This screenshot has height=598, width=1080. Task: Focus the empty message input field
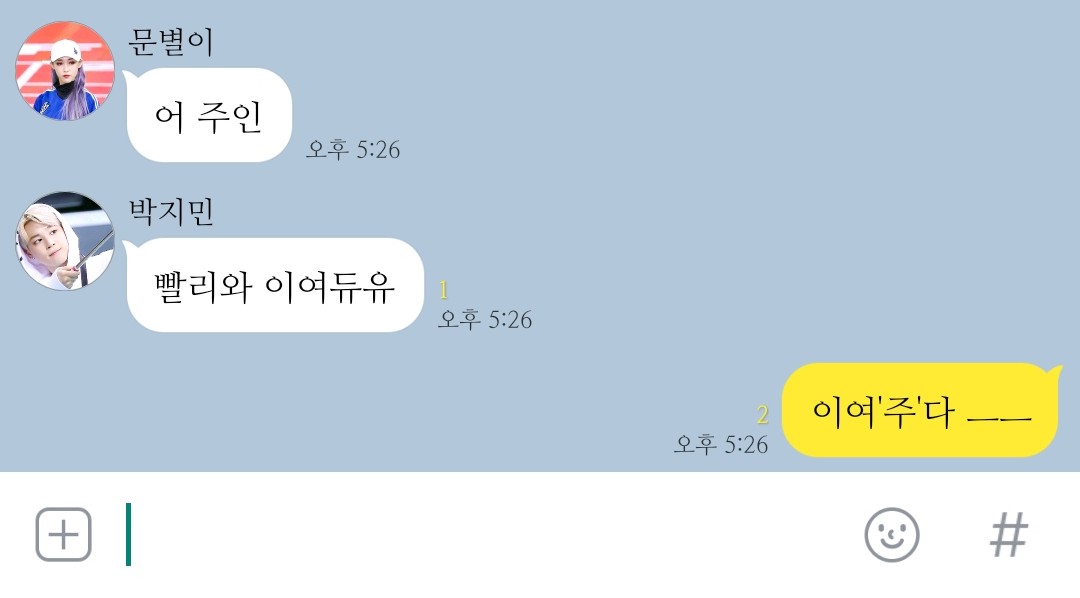(482, 535)
